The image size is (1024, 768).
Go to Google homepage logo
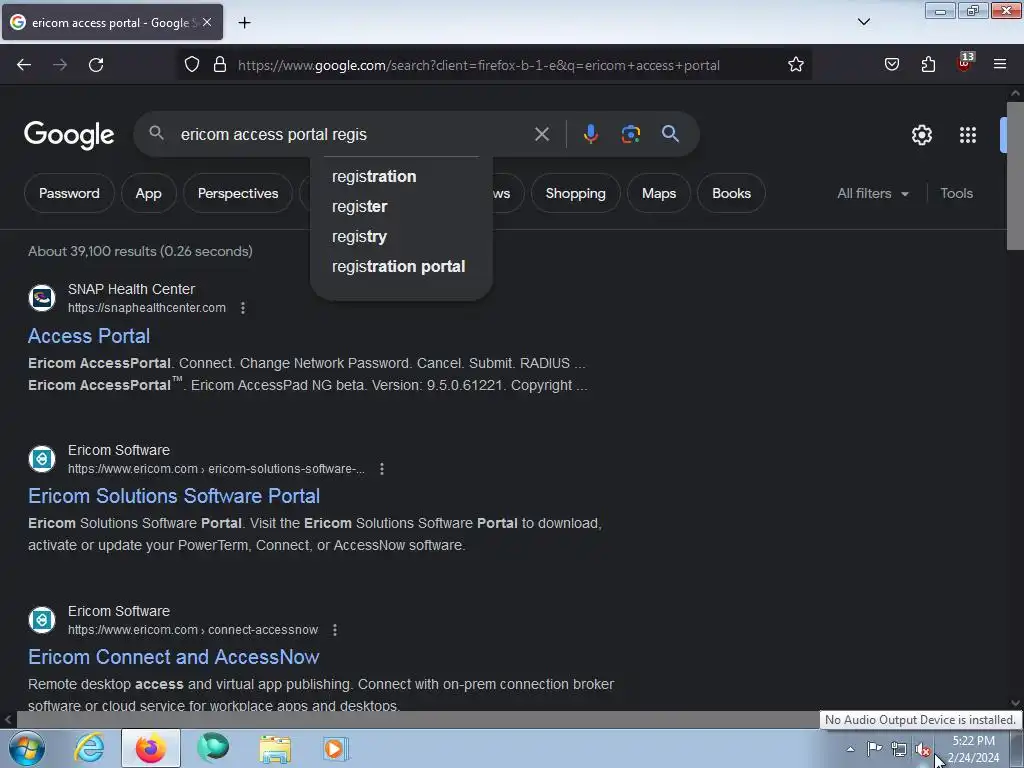pos(69,135)
